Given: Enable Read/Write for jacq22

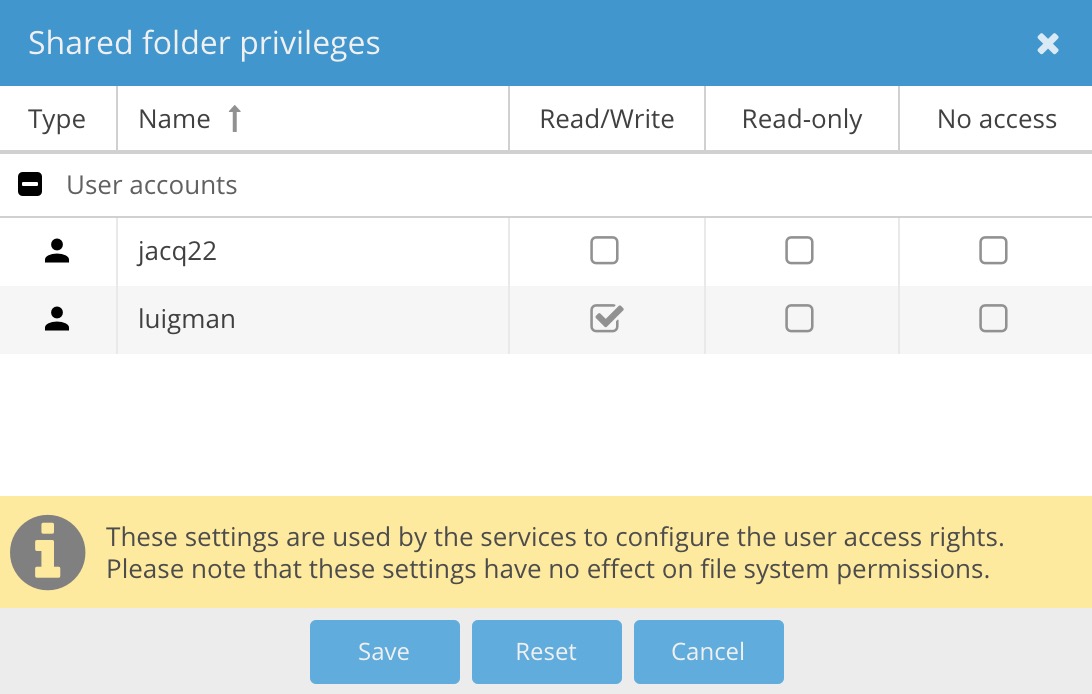Looking at the screenshot, I should pos(604,251).
